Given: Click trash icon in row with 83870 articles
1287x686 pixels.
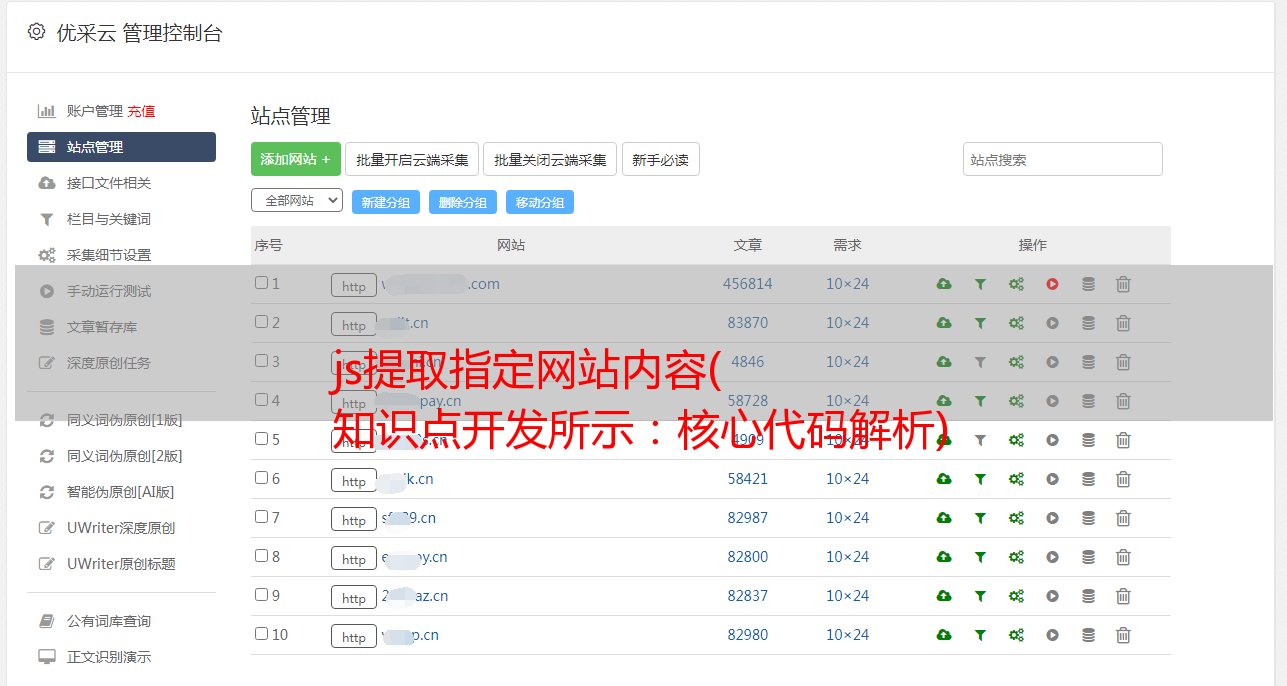Looking at the screenshot, I should (x=1123, y=323).
